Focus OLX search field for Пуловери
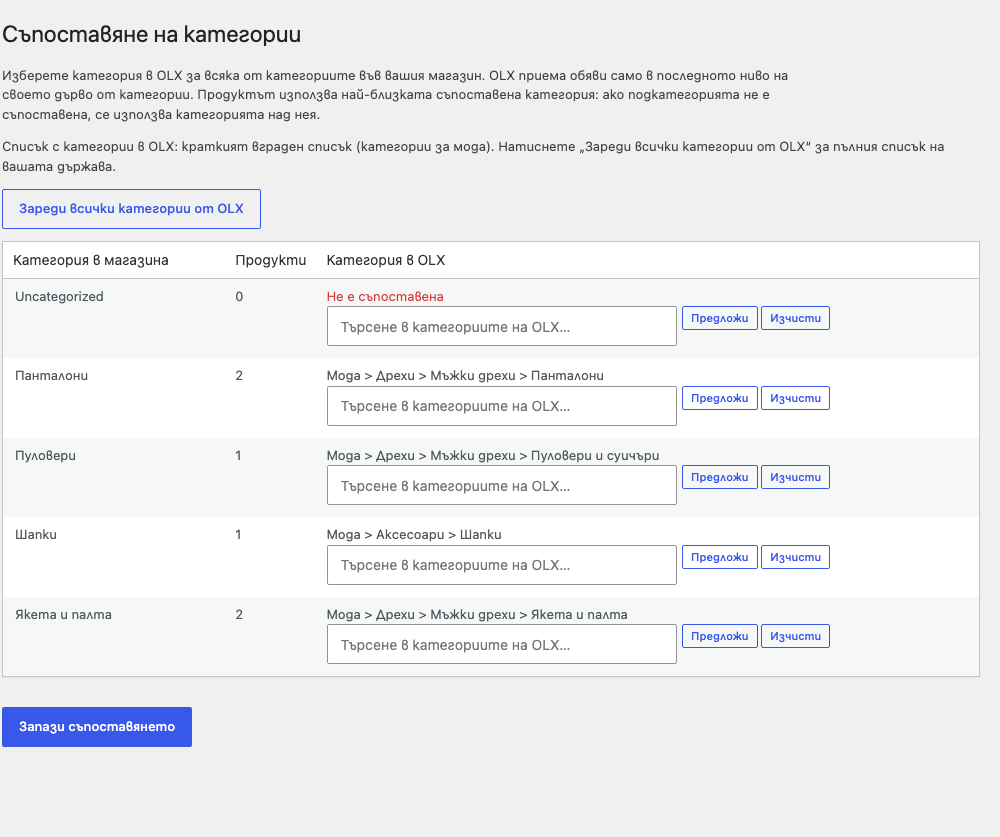Image resolution: width=1000 pixels, height=837 pixels. (502, 485)
